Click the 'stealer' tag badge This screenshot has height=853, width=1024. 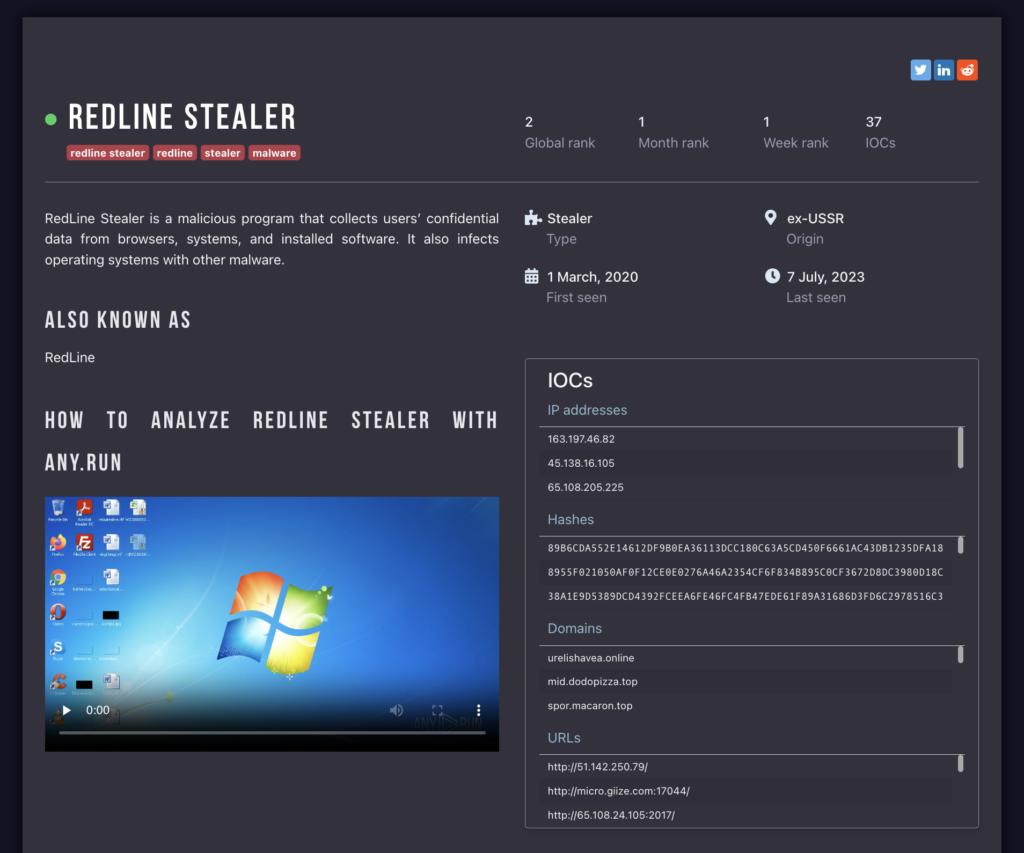click(x=222, y=153)
